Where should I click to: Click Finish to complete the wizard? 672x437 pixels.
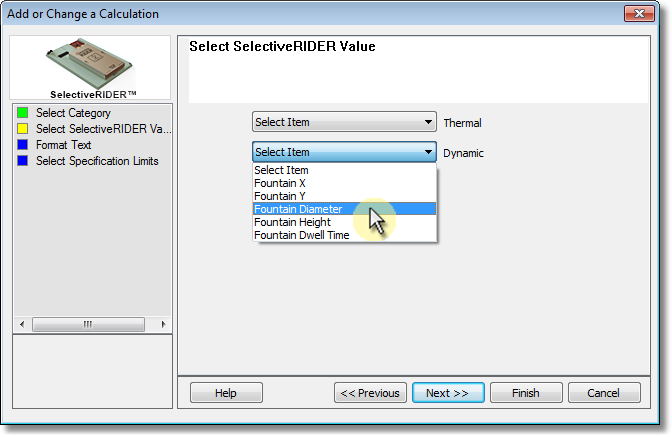click(526, 393)
